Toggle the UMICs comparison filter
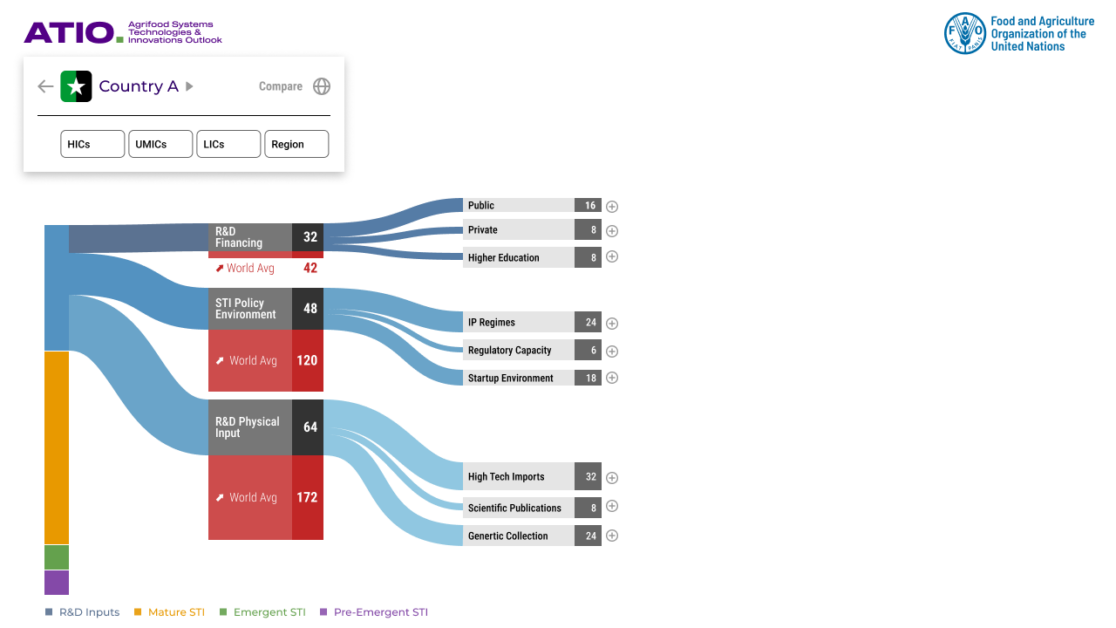The image size is (1116, 628). click(160, 144)
